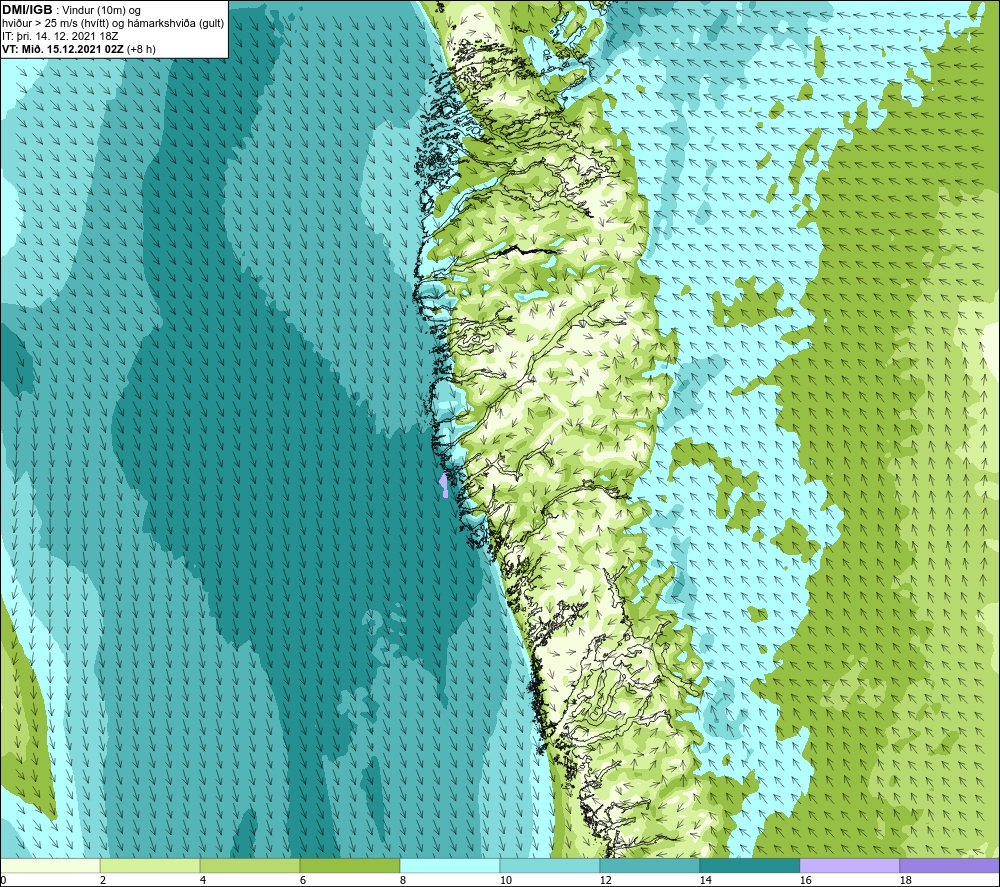Click the 4-6 m/s green legend swatch

(250, 865)
